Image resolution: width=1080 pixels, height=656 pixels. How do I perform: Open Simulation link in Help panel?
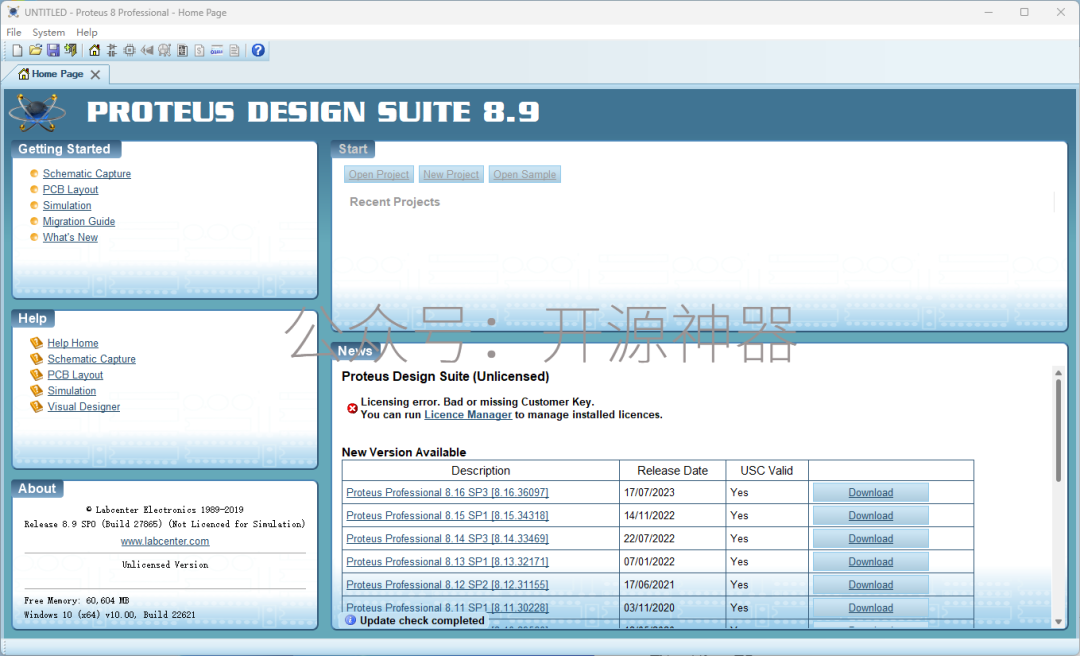(x=72, y=391)
